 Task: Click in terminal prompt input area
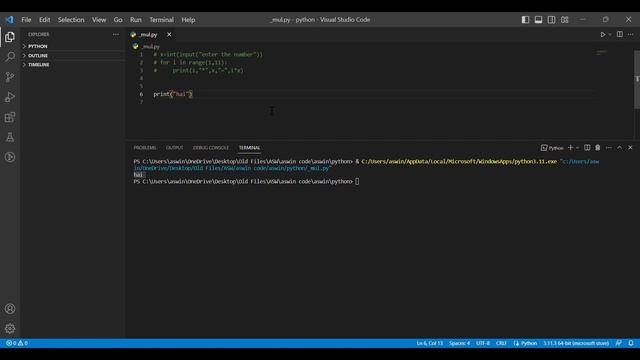[357, 182]
